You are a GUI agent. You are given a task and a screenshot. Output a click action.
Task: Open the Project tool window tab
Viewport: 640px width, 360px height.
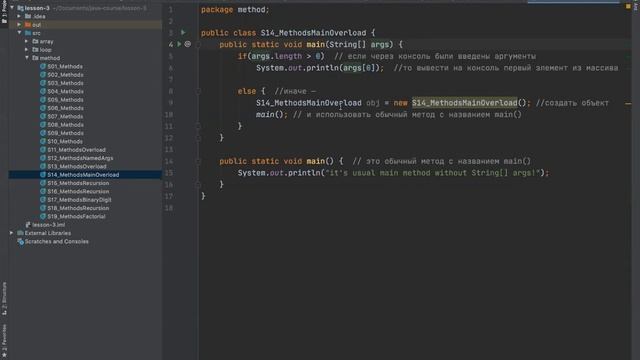click(4, 13)
